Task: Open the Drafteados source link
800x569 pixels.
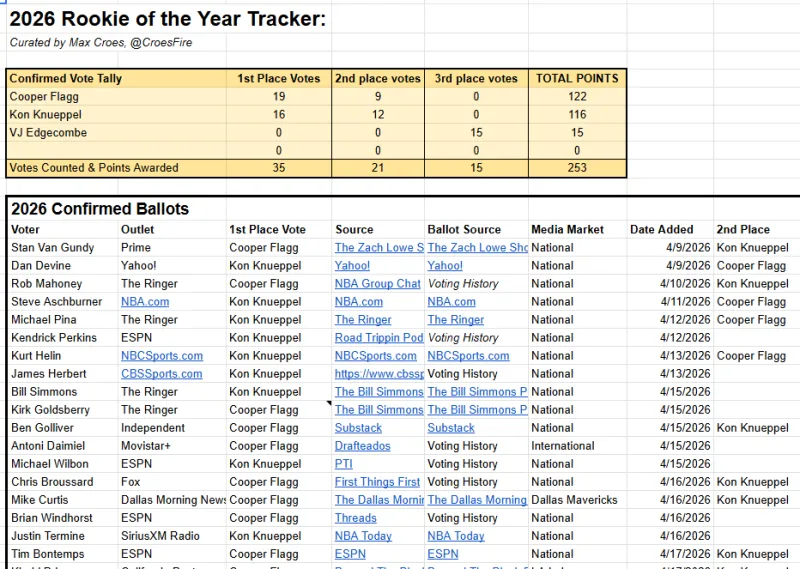Action: (362, 446)
